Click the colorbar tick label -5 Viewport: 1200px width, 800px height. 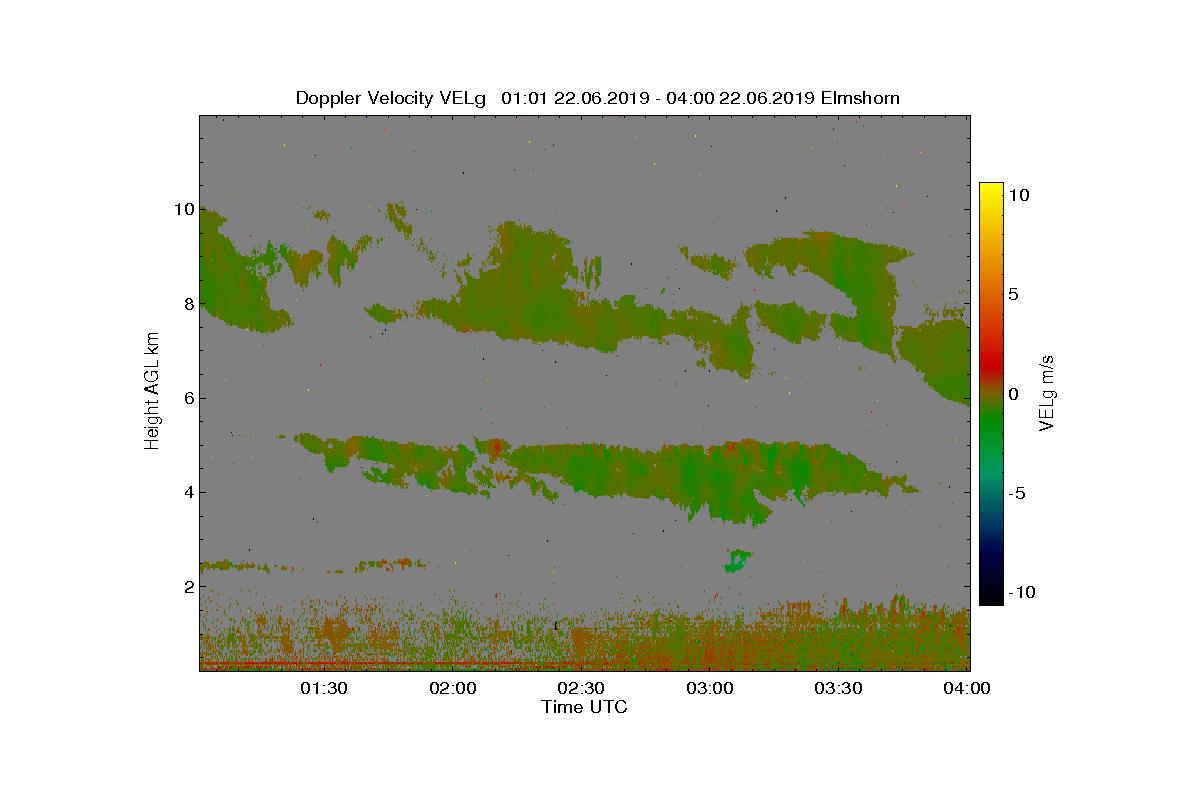tap(1016, 493)
